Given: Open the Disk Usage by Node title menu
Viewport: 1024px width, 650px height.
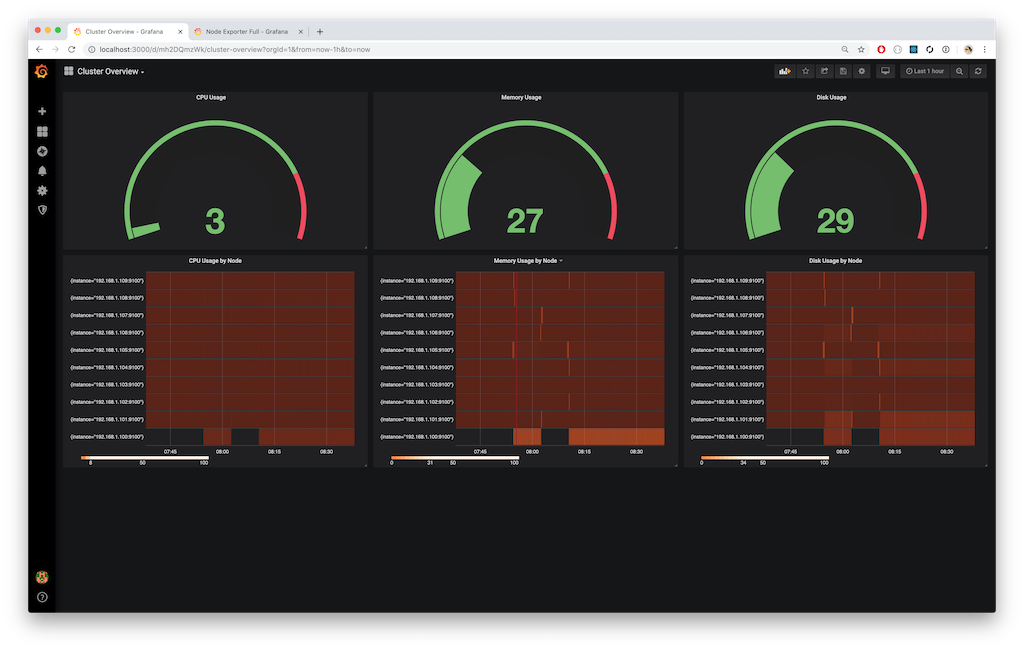Looking at the screenshot, I should coord(835,261).
